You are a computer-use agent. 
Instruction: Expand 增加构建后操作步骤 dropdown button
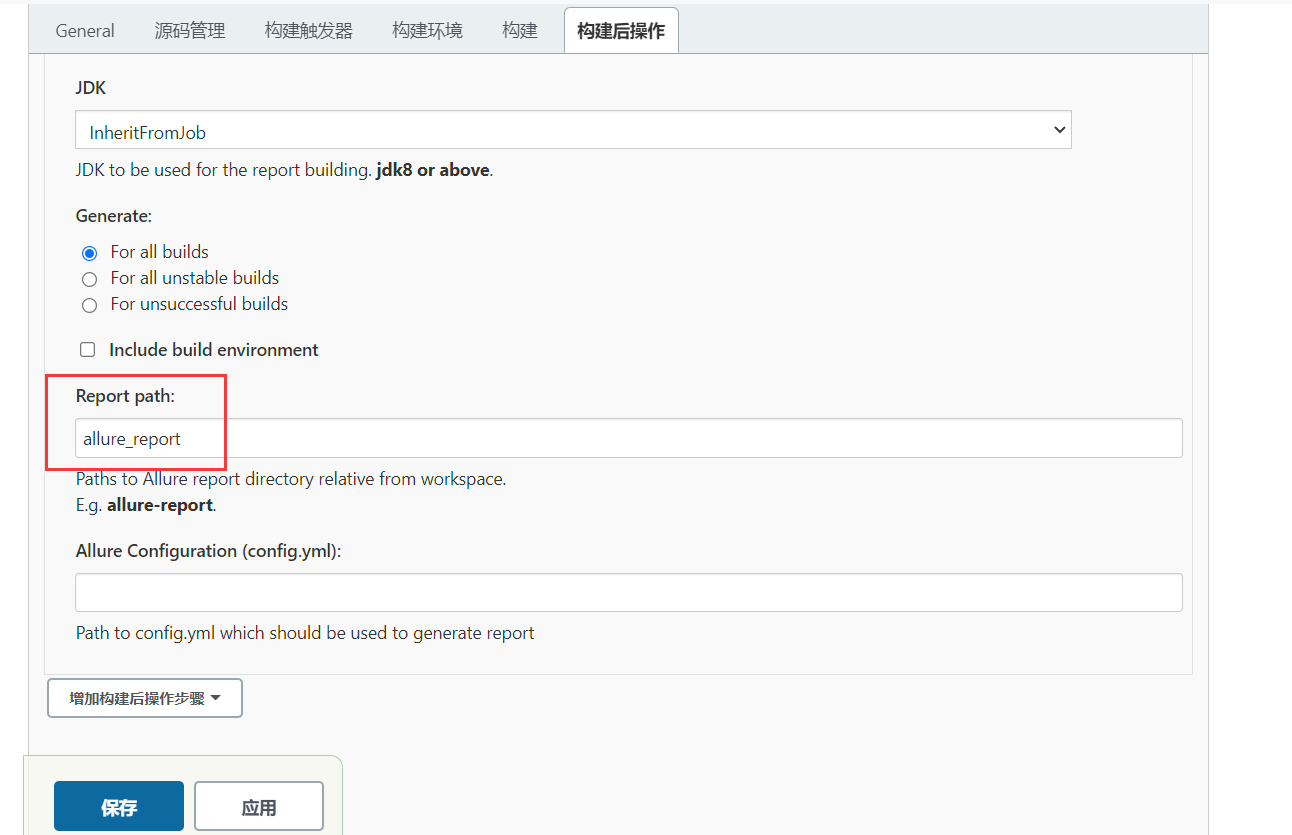pyautogui.click(x=145, y=698)
